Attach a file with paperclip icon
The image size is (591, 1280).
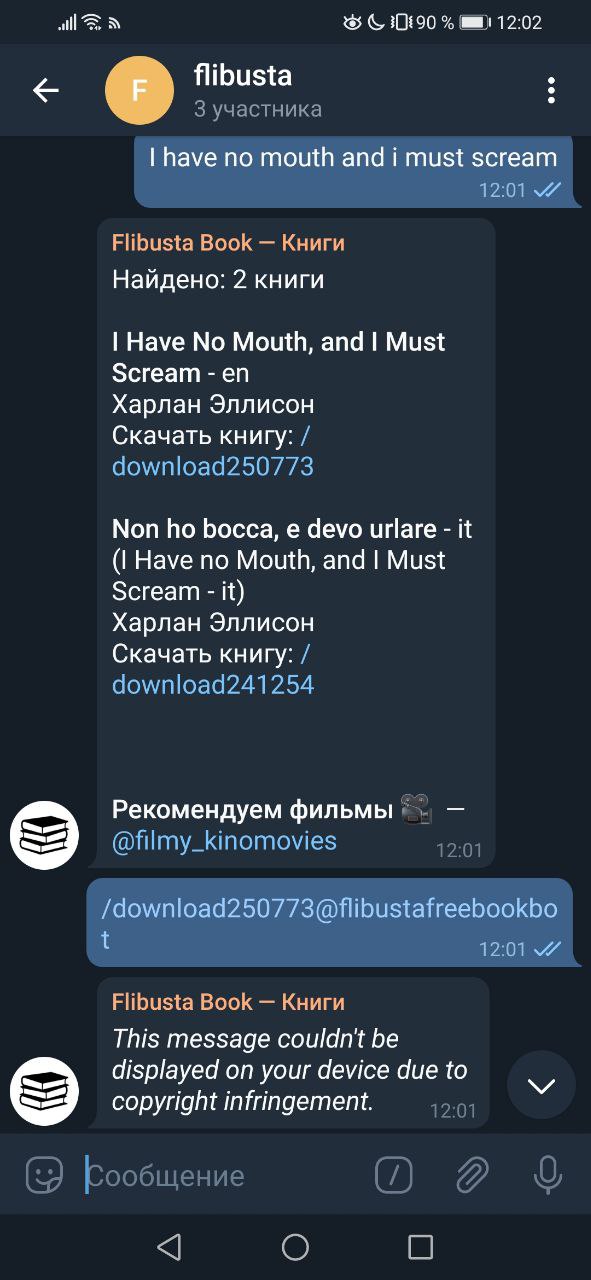coord(471,1175)
